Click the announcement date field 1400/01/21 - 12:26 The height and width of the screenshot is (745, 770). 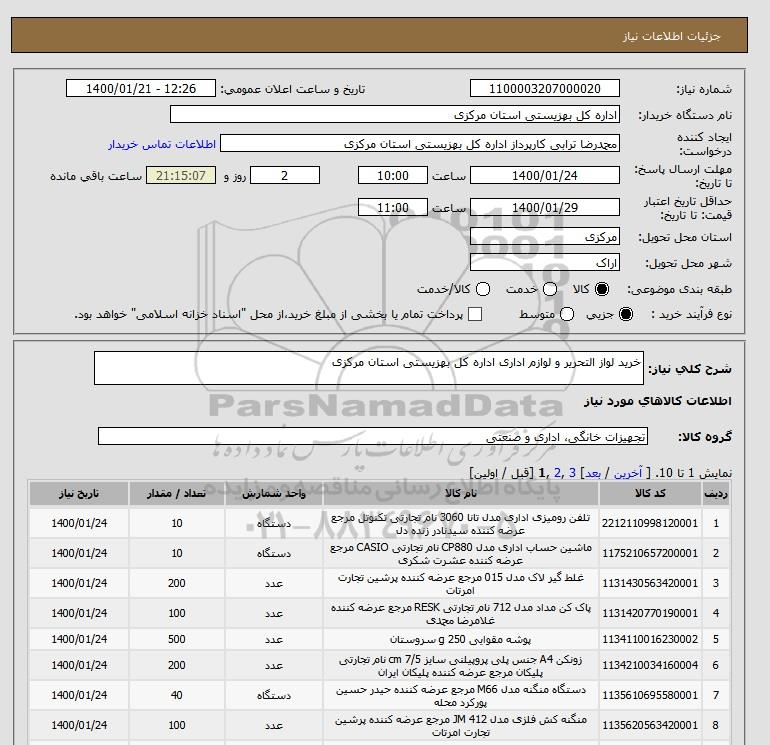point(140,88)
